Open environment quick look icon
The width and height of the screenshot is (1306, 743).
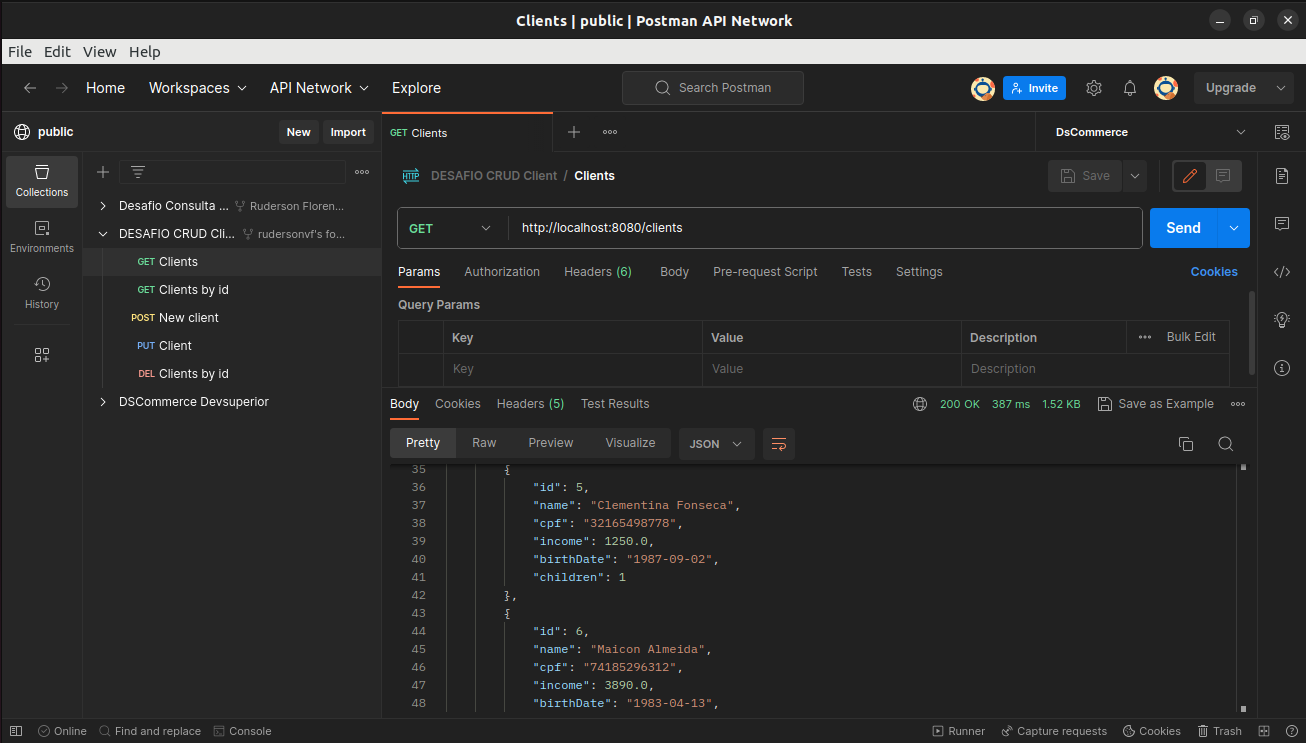[1282, 132]
